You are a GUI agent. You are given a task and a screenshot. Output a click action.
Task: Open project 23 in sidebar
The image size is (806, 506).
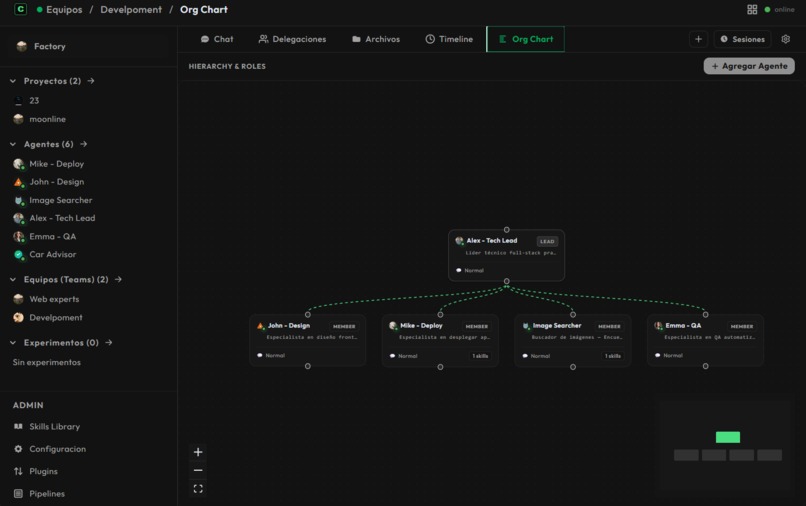pyautogui.click(x=34, y=100)
